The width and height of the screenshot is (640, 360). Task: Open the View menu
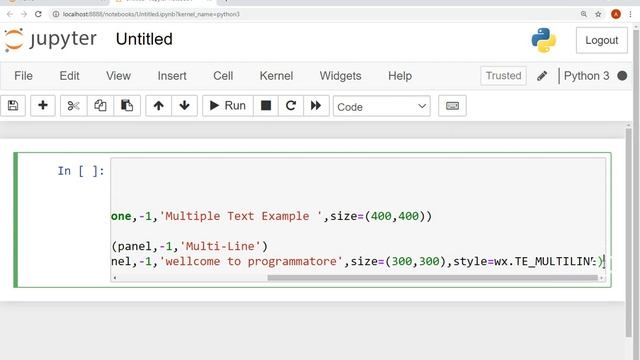point(118,76)
